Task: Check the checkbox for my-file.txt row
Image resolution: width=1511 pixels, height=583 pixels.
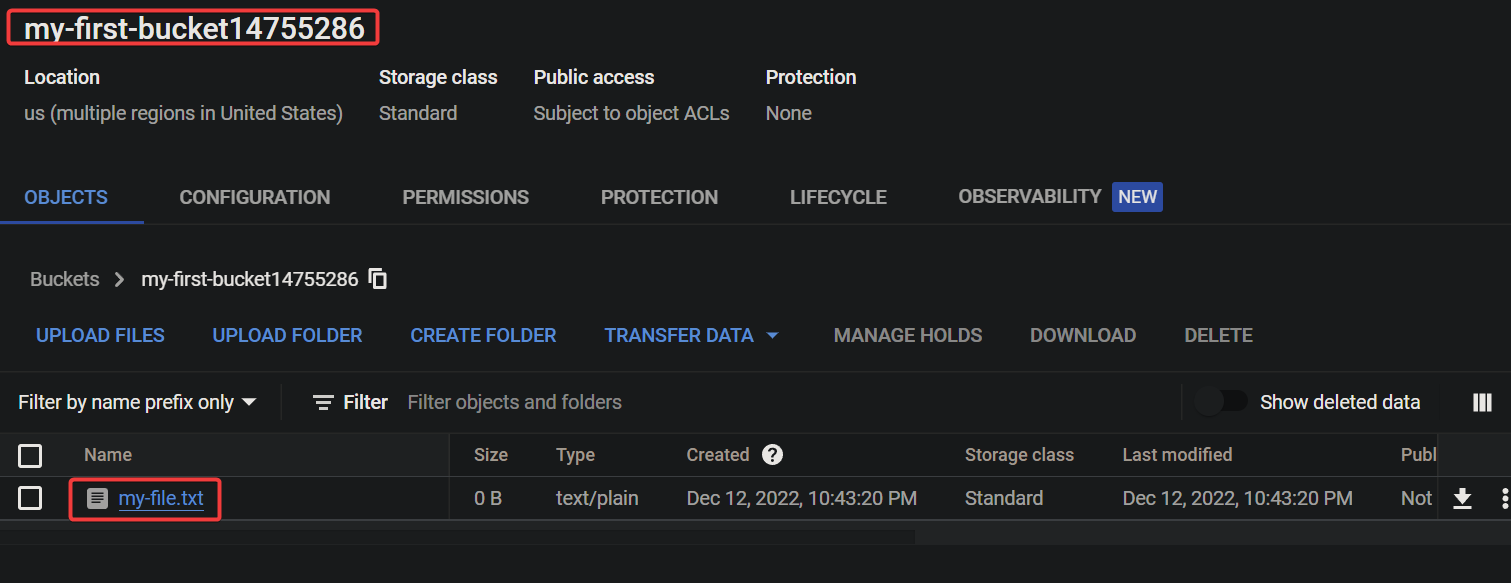Action: point(29,497)
